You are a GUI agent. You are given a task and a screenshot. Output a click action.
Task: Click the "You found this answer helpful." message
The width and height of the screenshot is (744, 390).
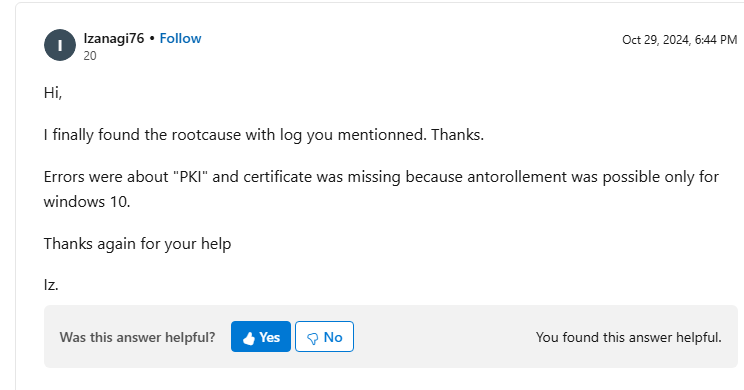(629, 337)
